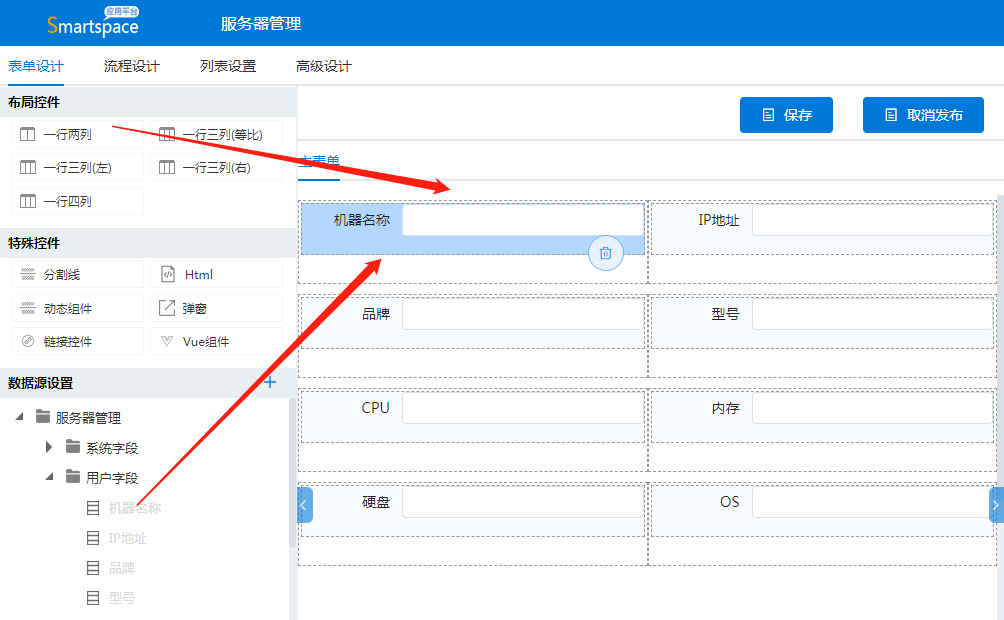The image size is (1004, 620).
Task: Click the right blue side-panel arrow
Action: pos(996,505)
